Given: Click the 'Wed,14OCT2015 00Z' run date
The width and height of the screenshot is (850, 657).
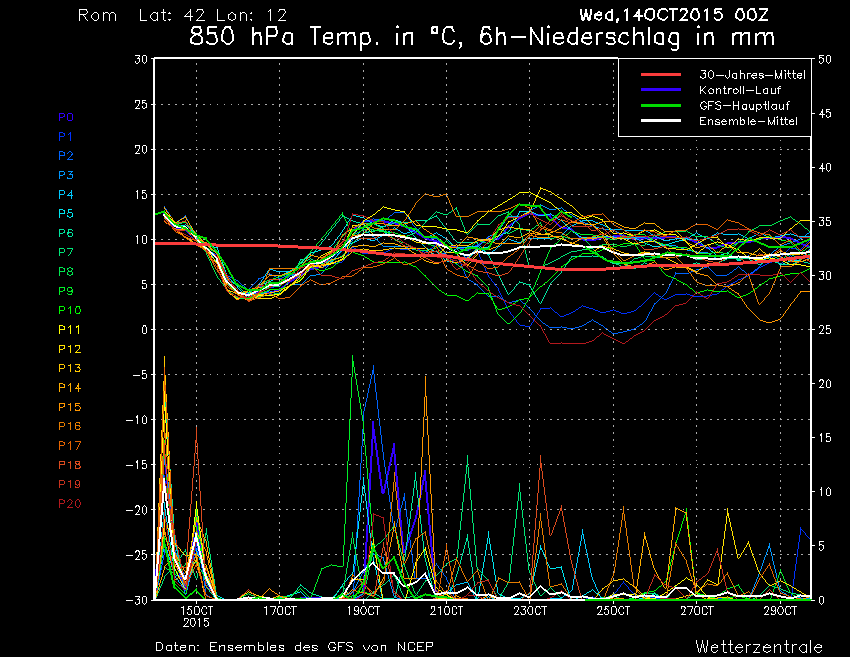Looking at the screenshot, I should (674, 15).
